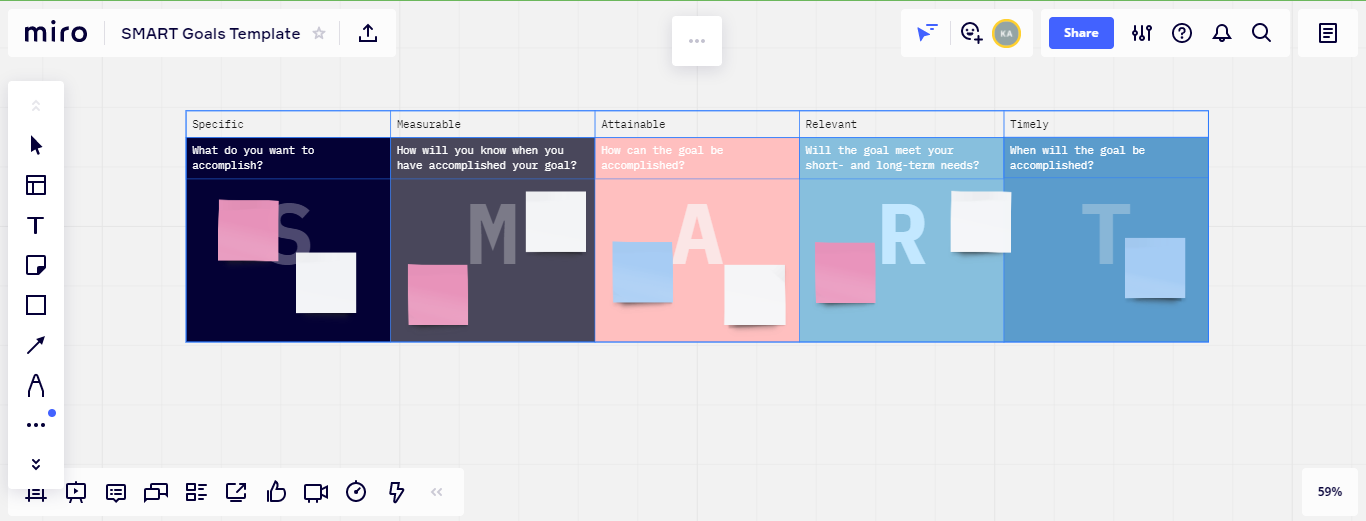
Task: Open the SMART Goals Template board title
Action: point(211,33)
